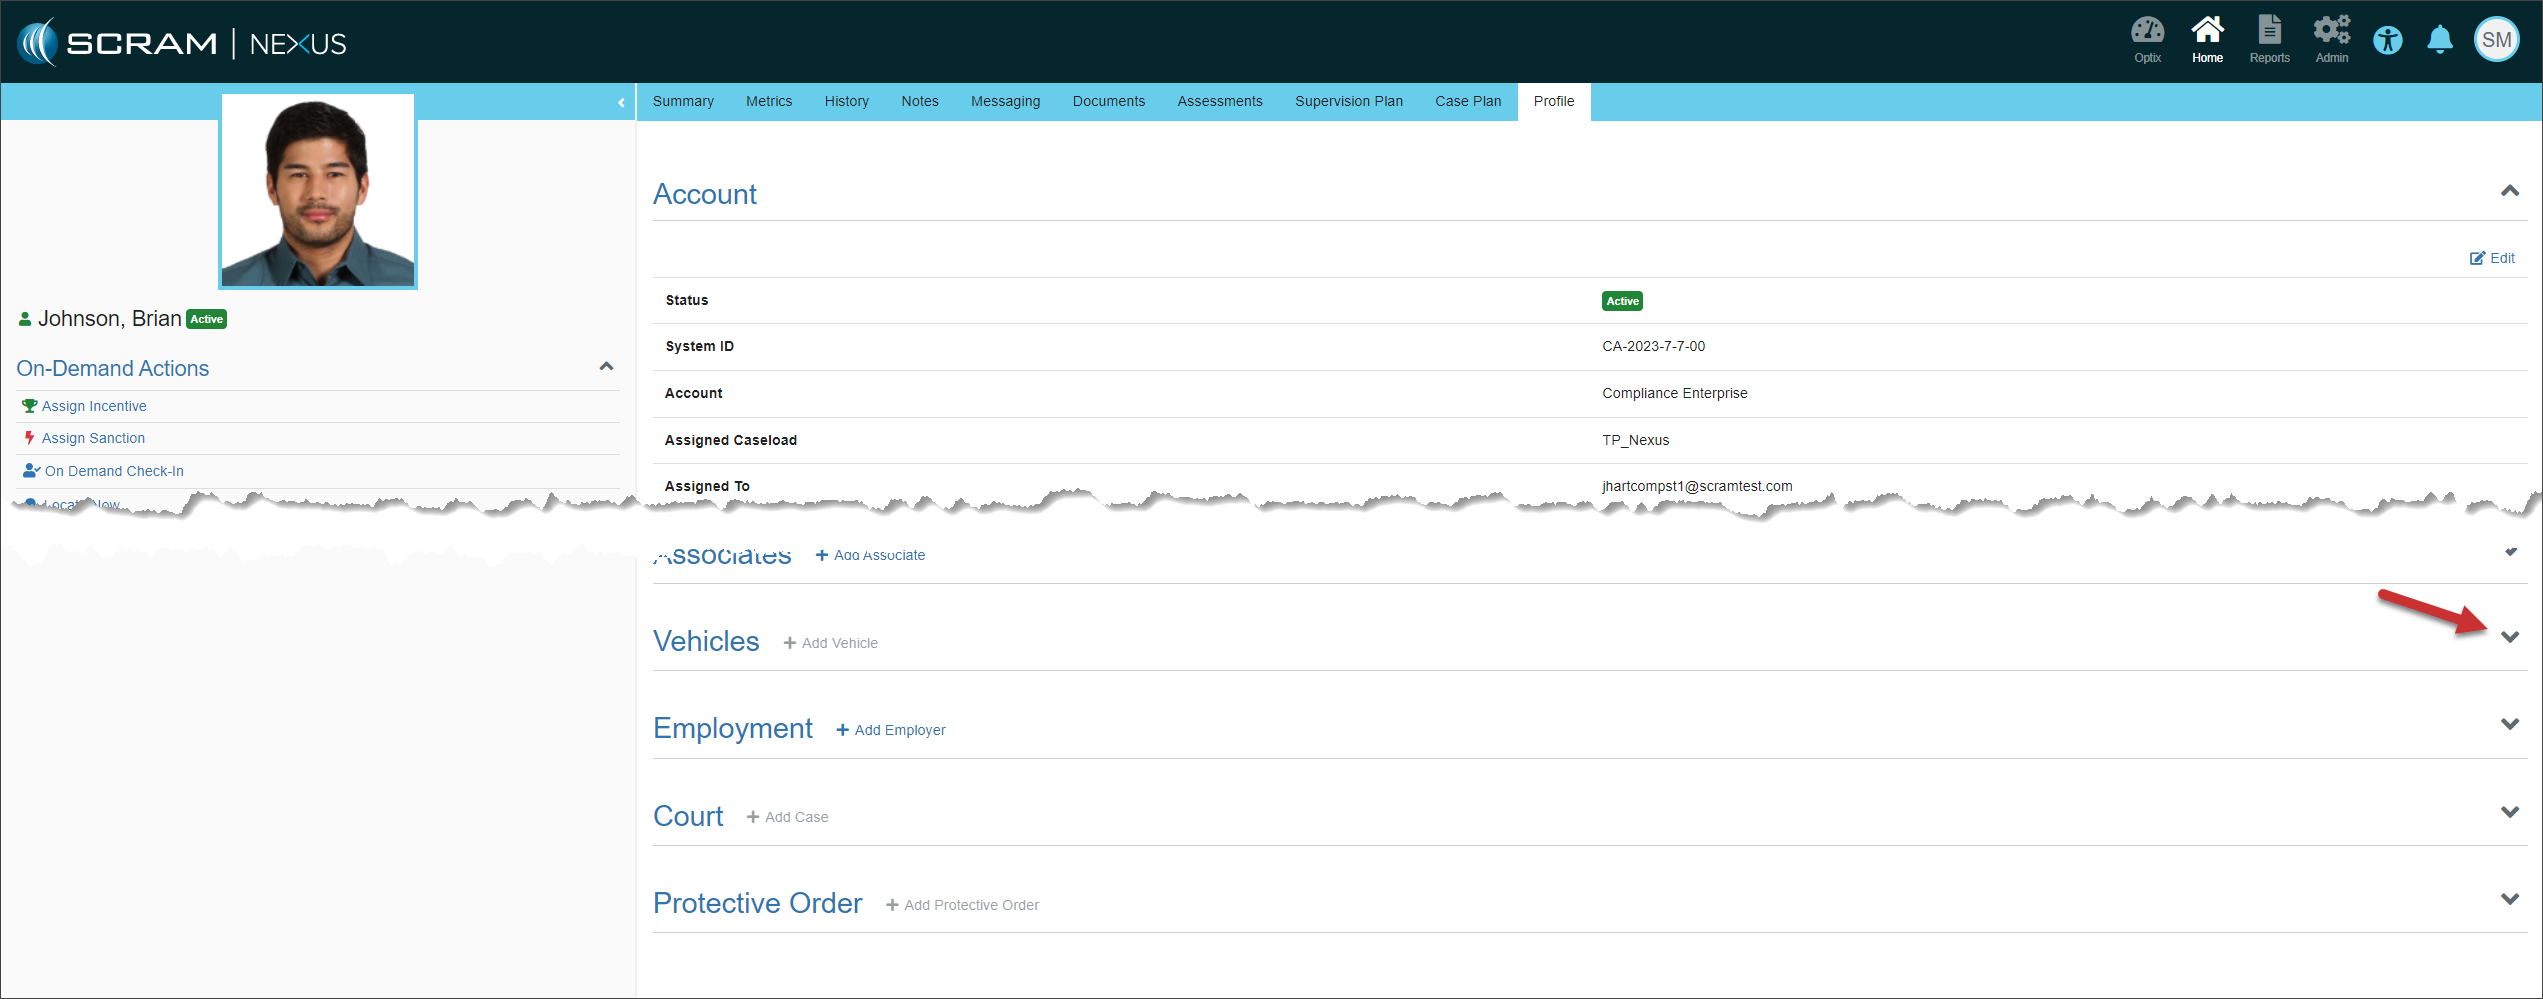This screenshot has height=999, width=2543.
Task: Open the SM user avatar menu
Action: [x=2495, y=40]
